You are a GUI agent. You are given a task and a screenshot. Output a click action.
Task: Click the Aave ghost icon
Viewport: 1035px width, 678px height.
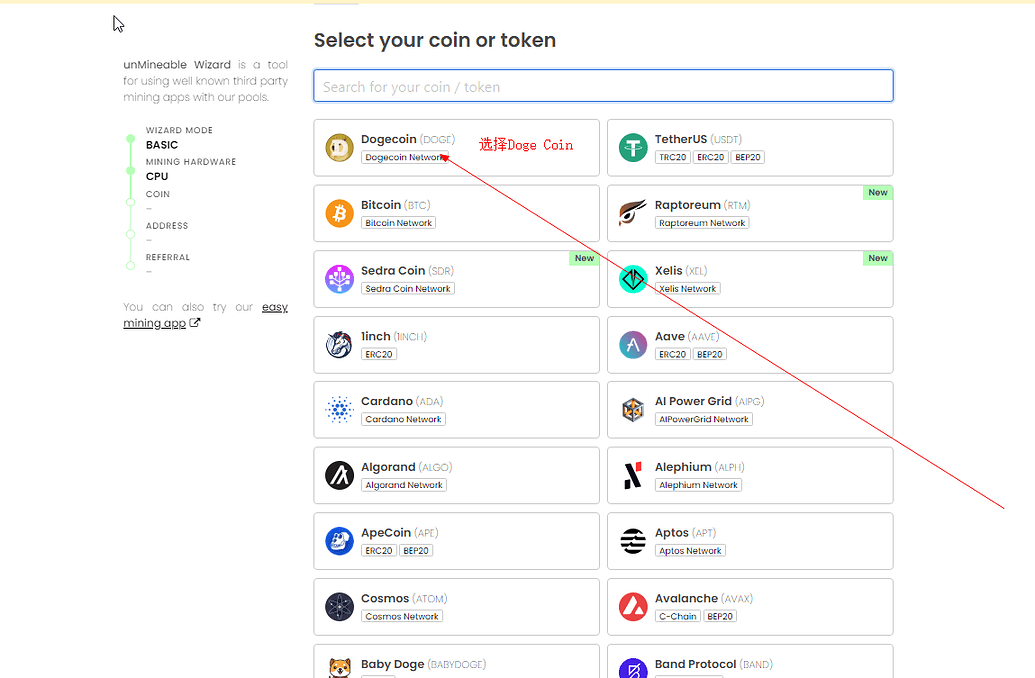(633, 344)
